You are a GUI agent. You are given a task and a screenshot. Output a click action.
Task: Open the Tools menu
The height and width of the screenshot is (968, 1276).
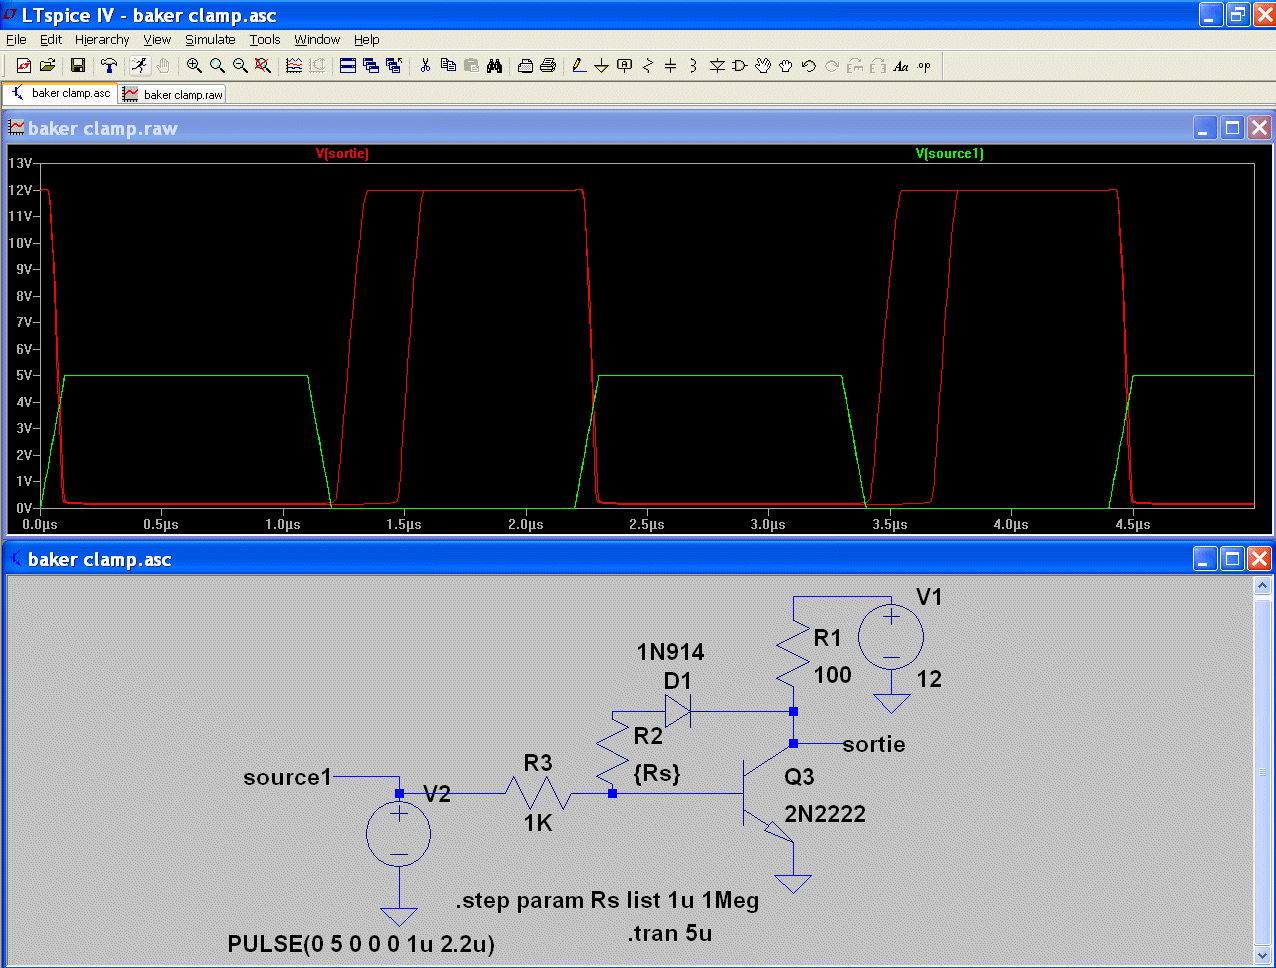[x=265, y=40]
